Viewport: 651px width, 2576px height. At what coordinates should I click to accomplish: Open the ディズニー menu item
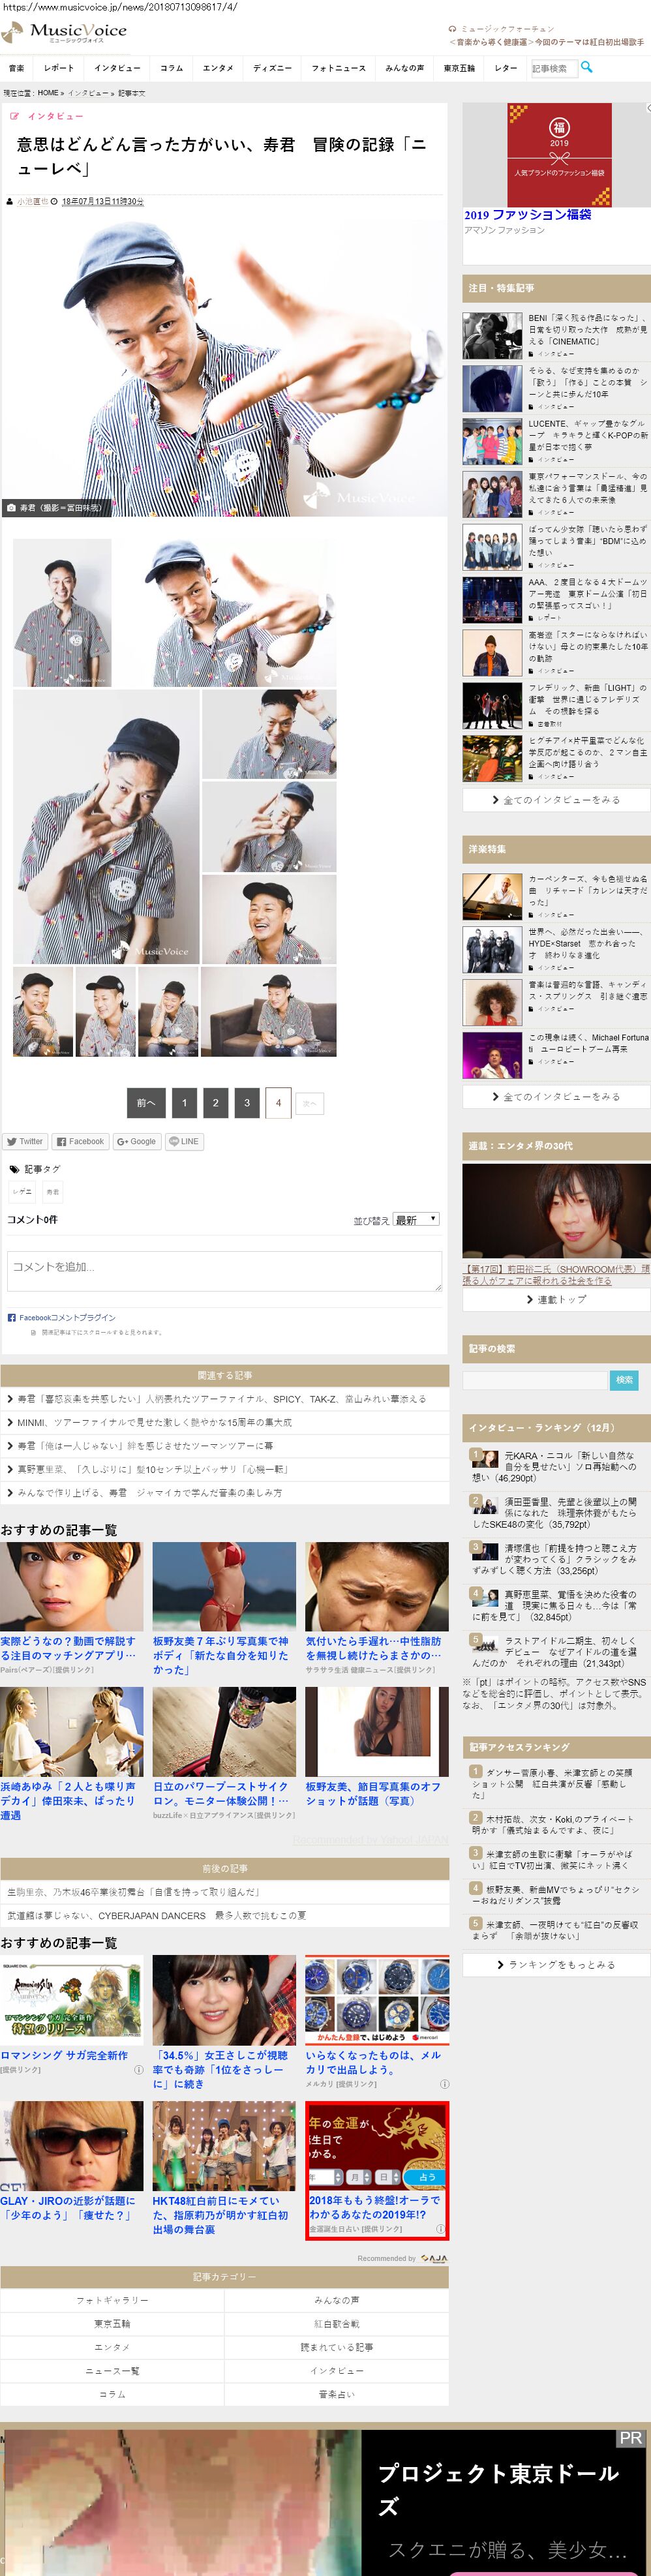coord(272,68)
